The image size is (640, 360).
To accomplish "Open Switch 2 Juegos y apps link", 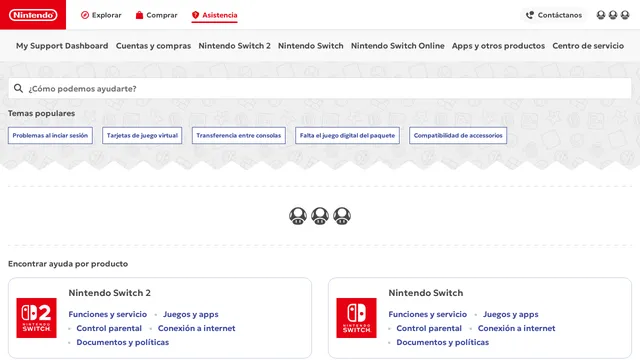I will click(x=191, y=314).
